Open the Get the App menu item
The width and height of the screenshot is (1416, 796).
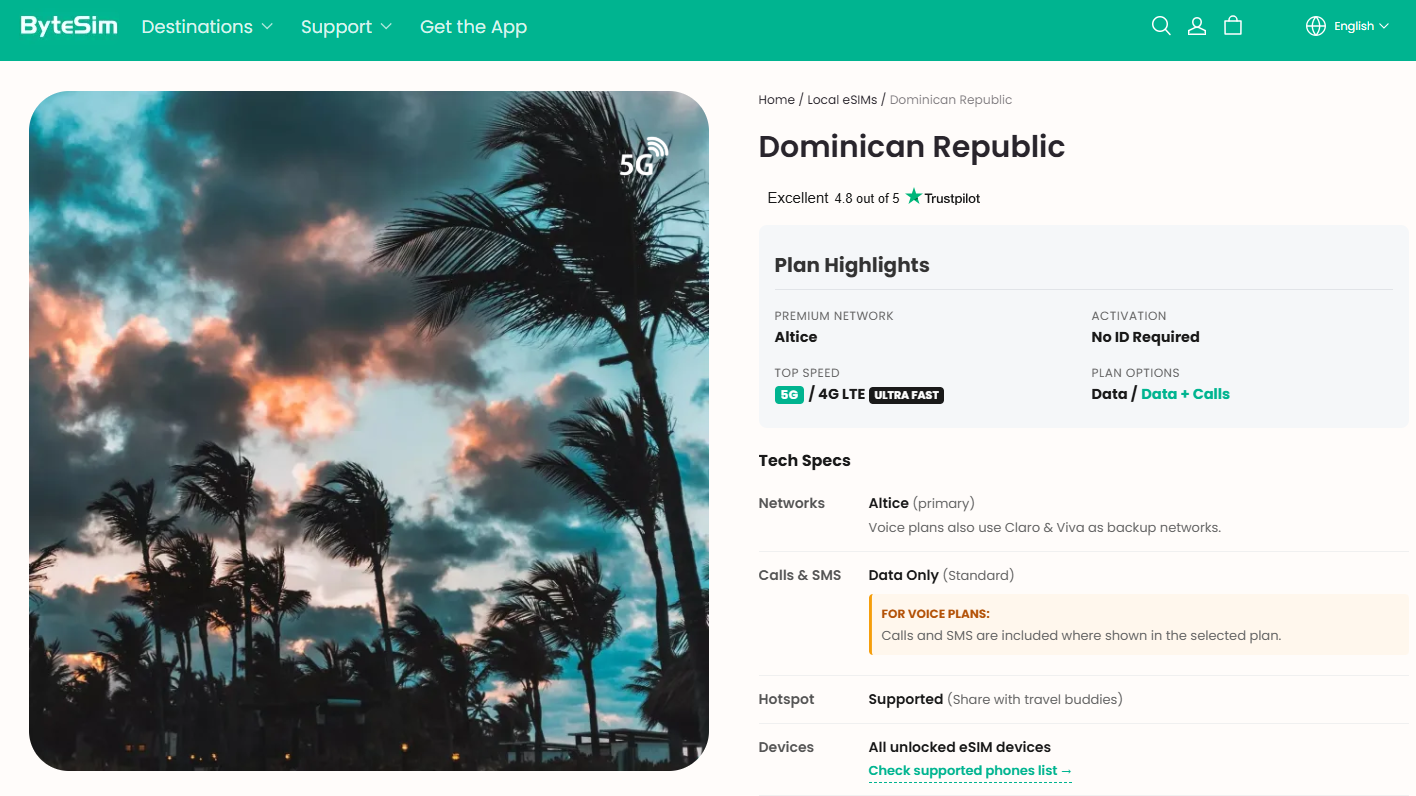click(473, 27)
